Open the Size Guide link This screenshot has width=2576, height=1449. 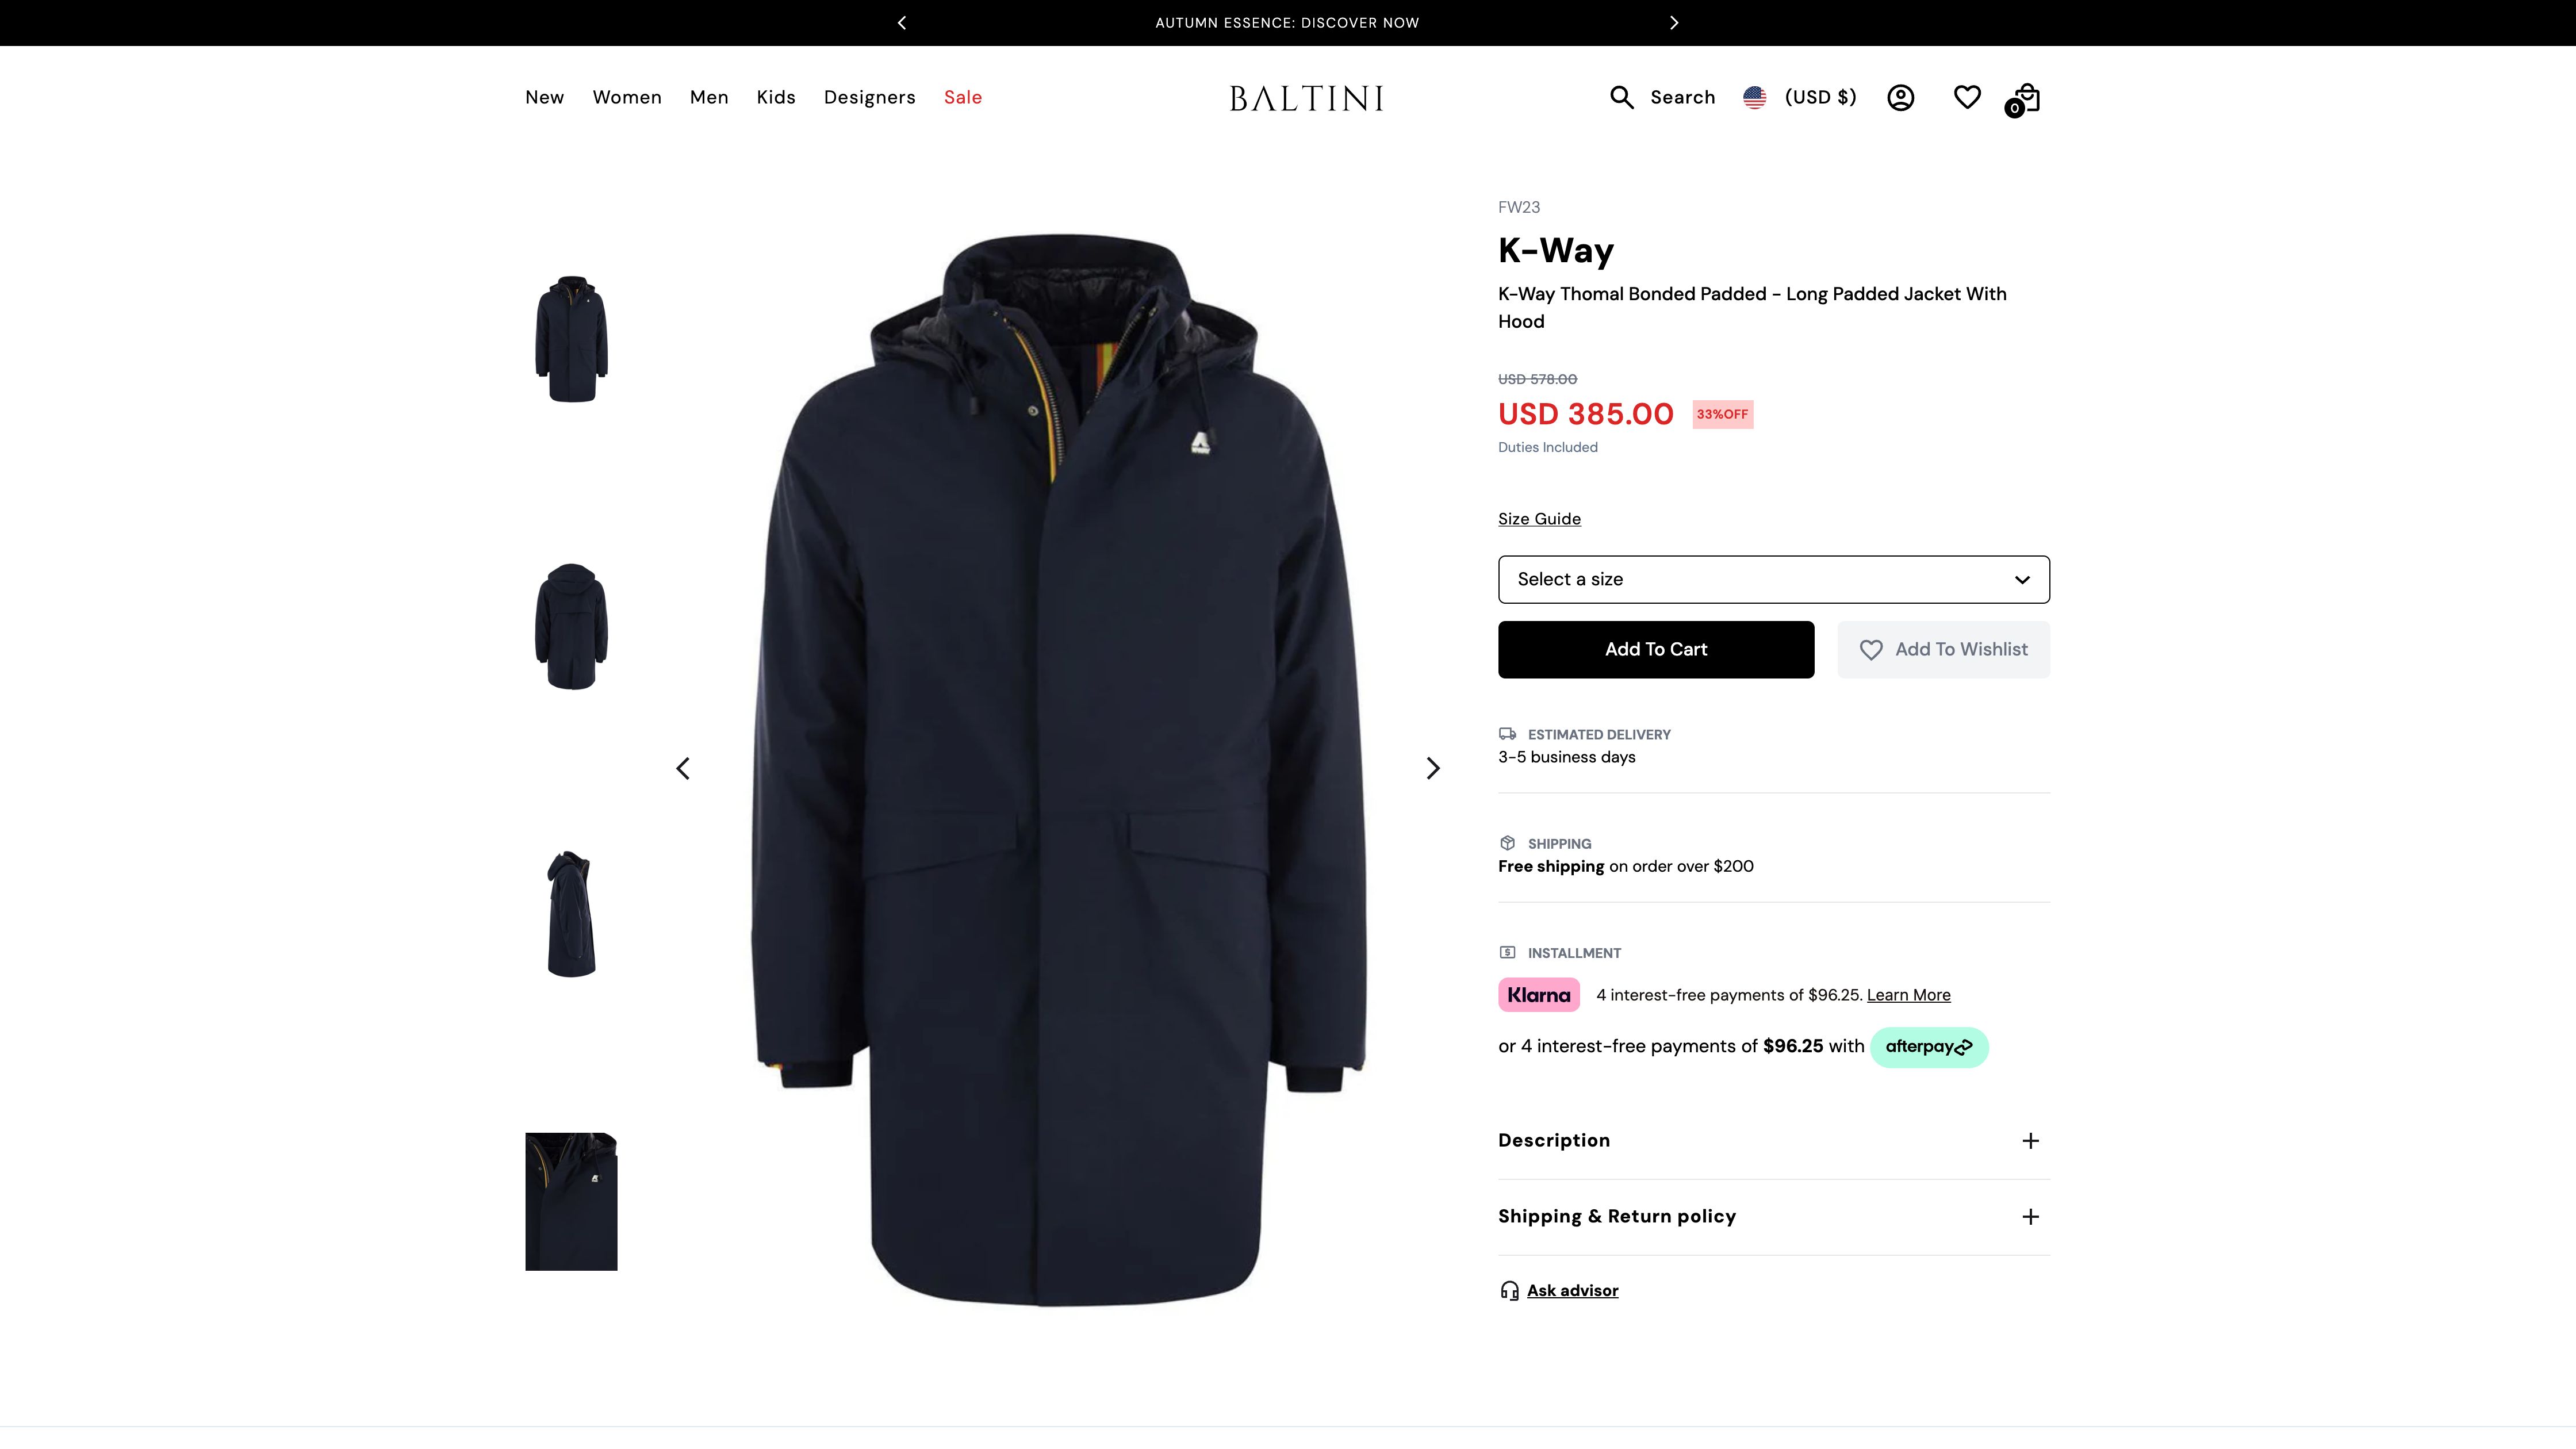point(1538,518)
